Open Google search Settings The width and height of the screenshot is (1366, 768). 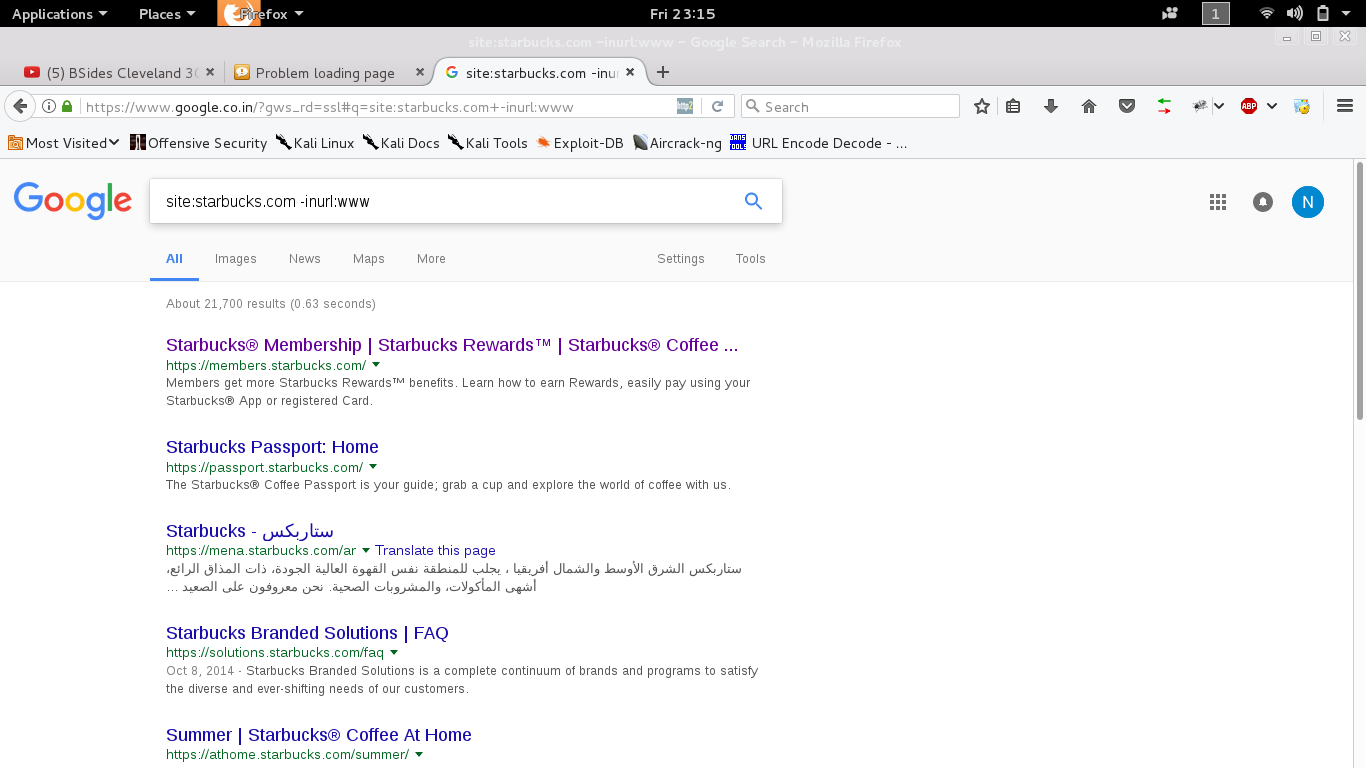point(681,258)
